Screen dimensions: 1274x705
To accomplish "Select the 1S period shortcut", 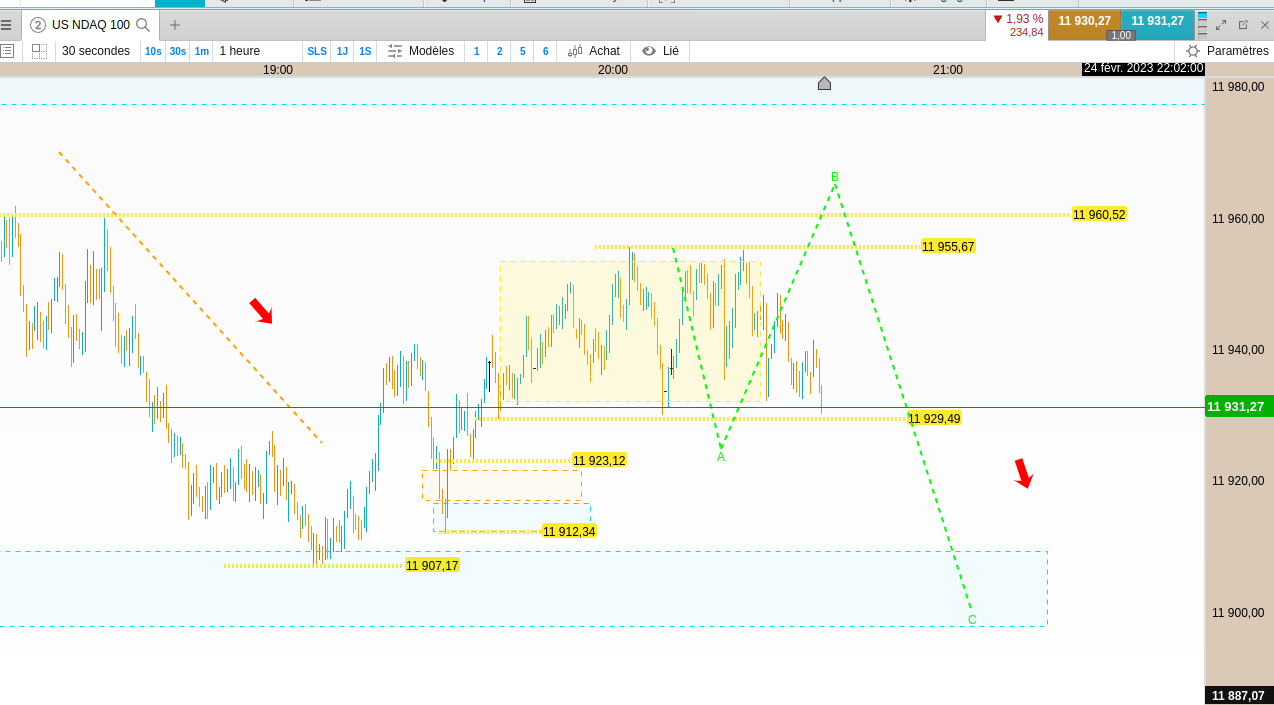I will click(365, 51).
